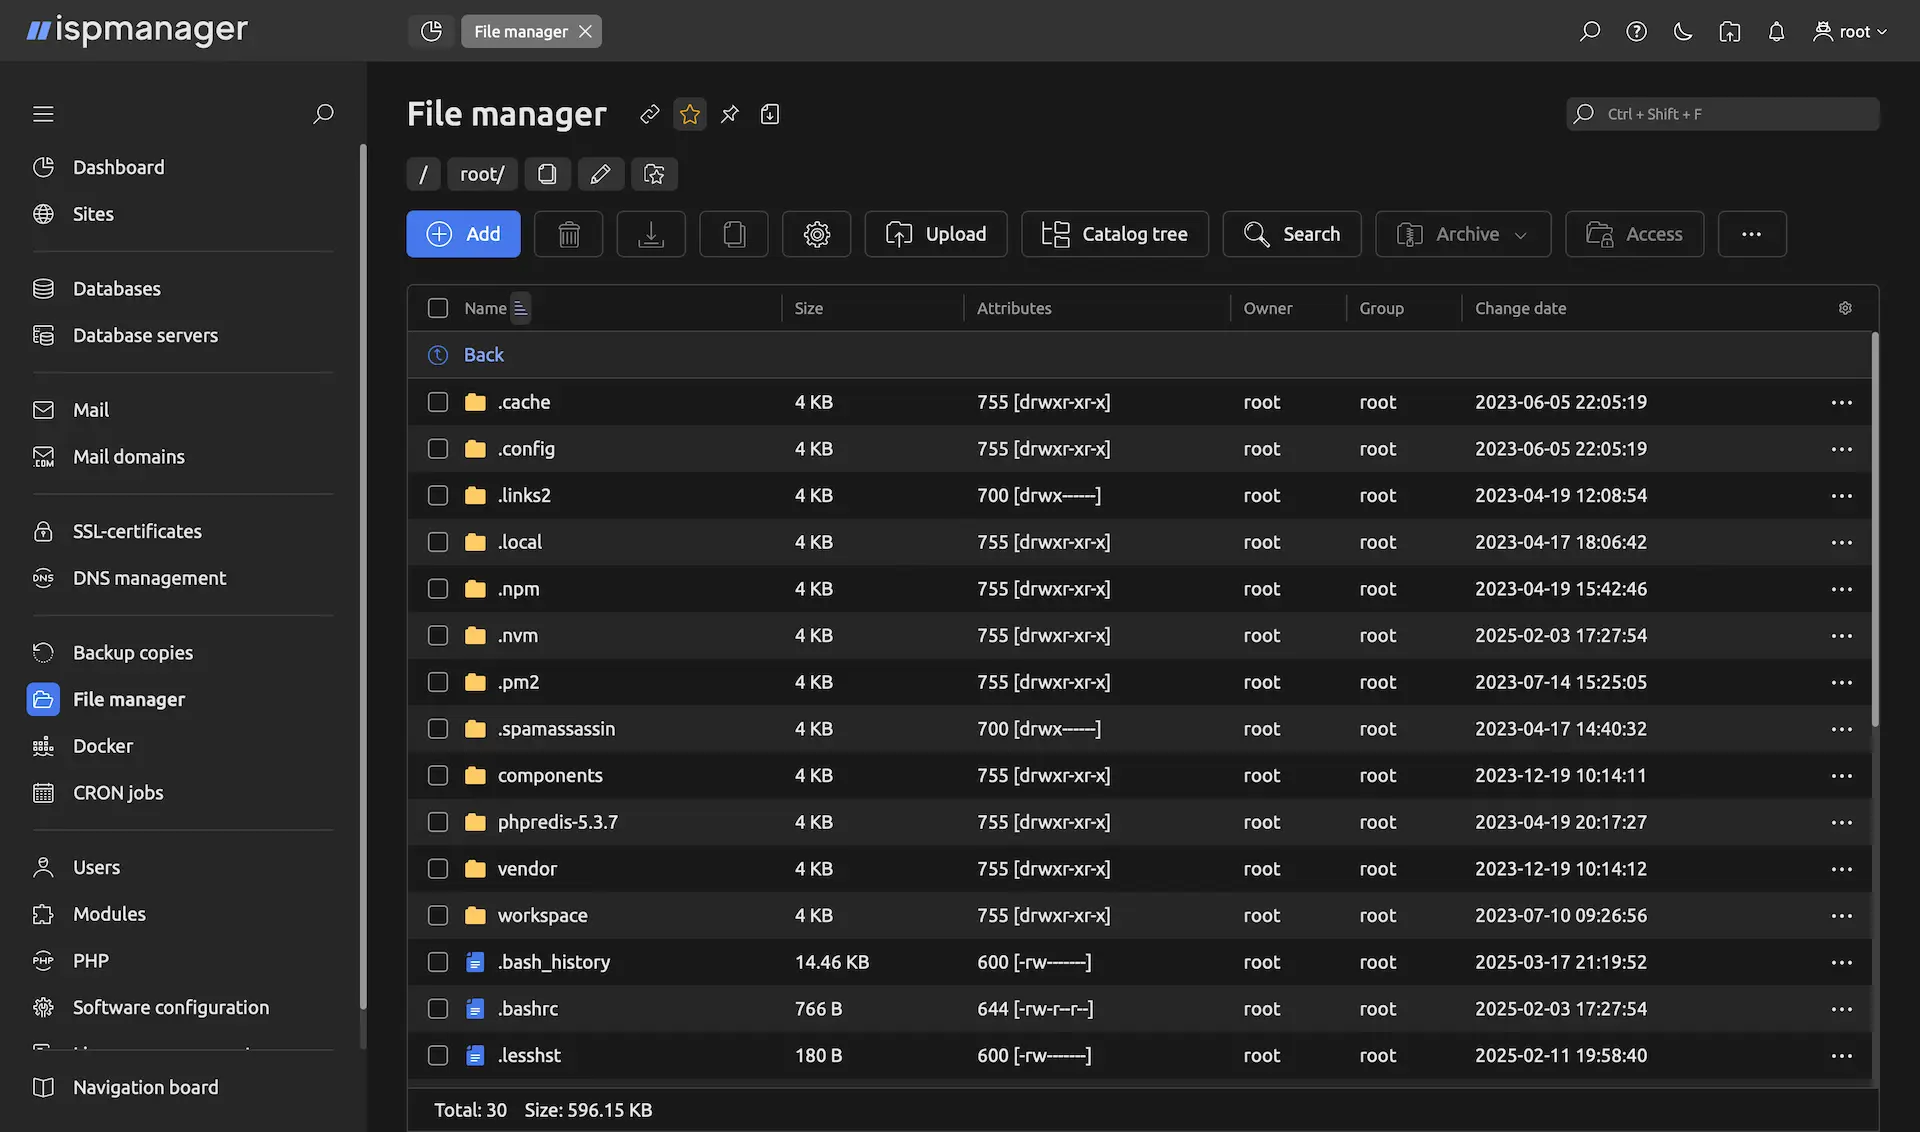This screenshot has height=1132, width=1920.
Task: Click the file list vertical scrollbar
Action: pos(1875,530)
